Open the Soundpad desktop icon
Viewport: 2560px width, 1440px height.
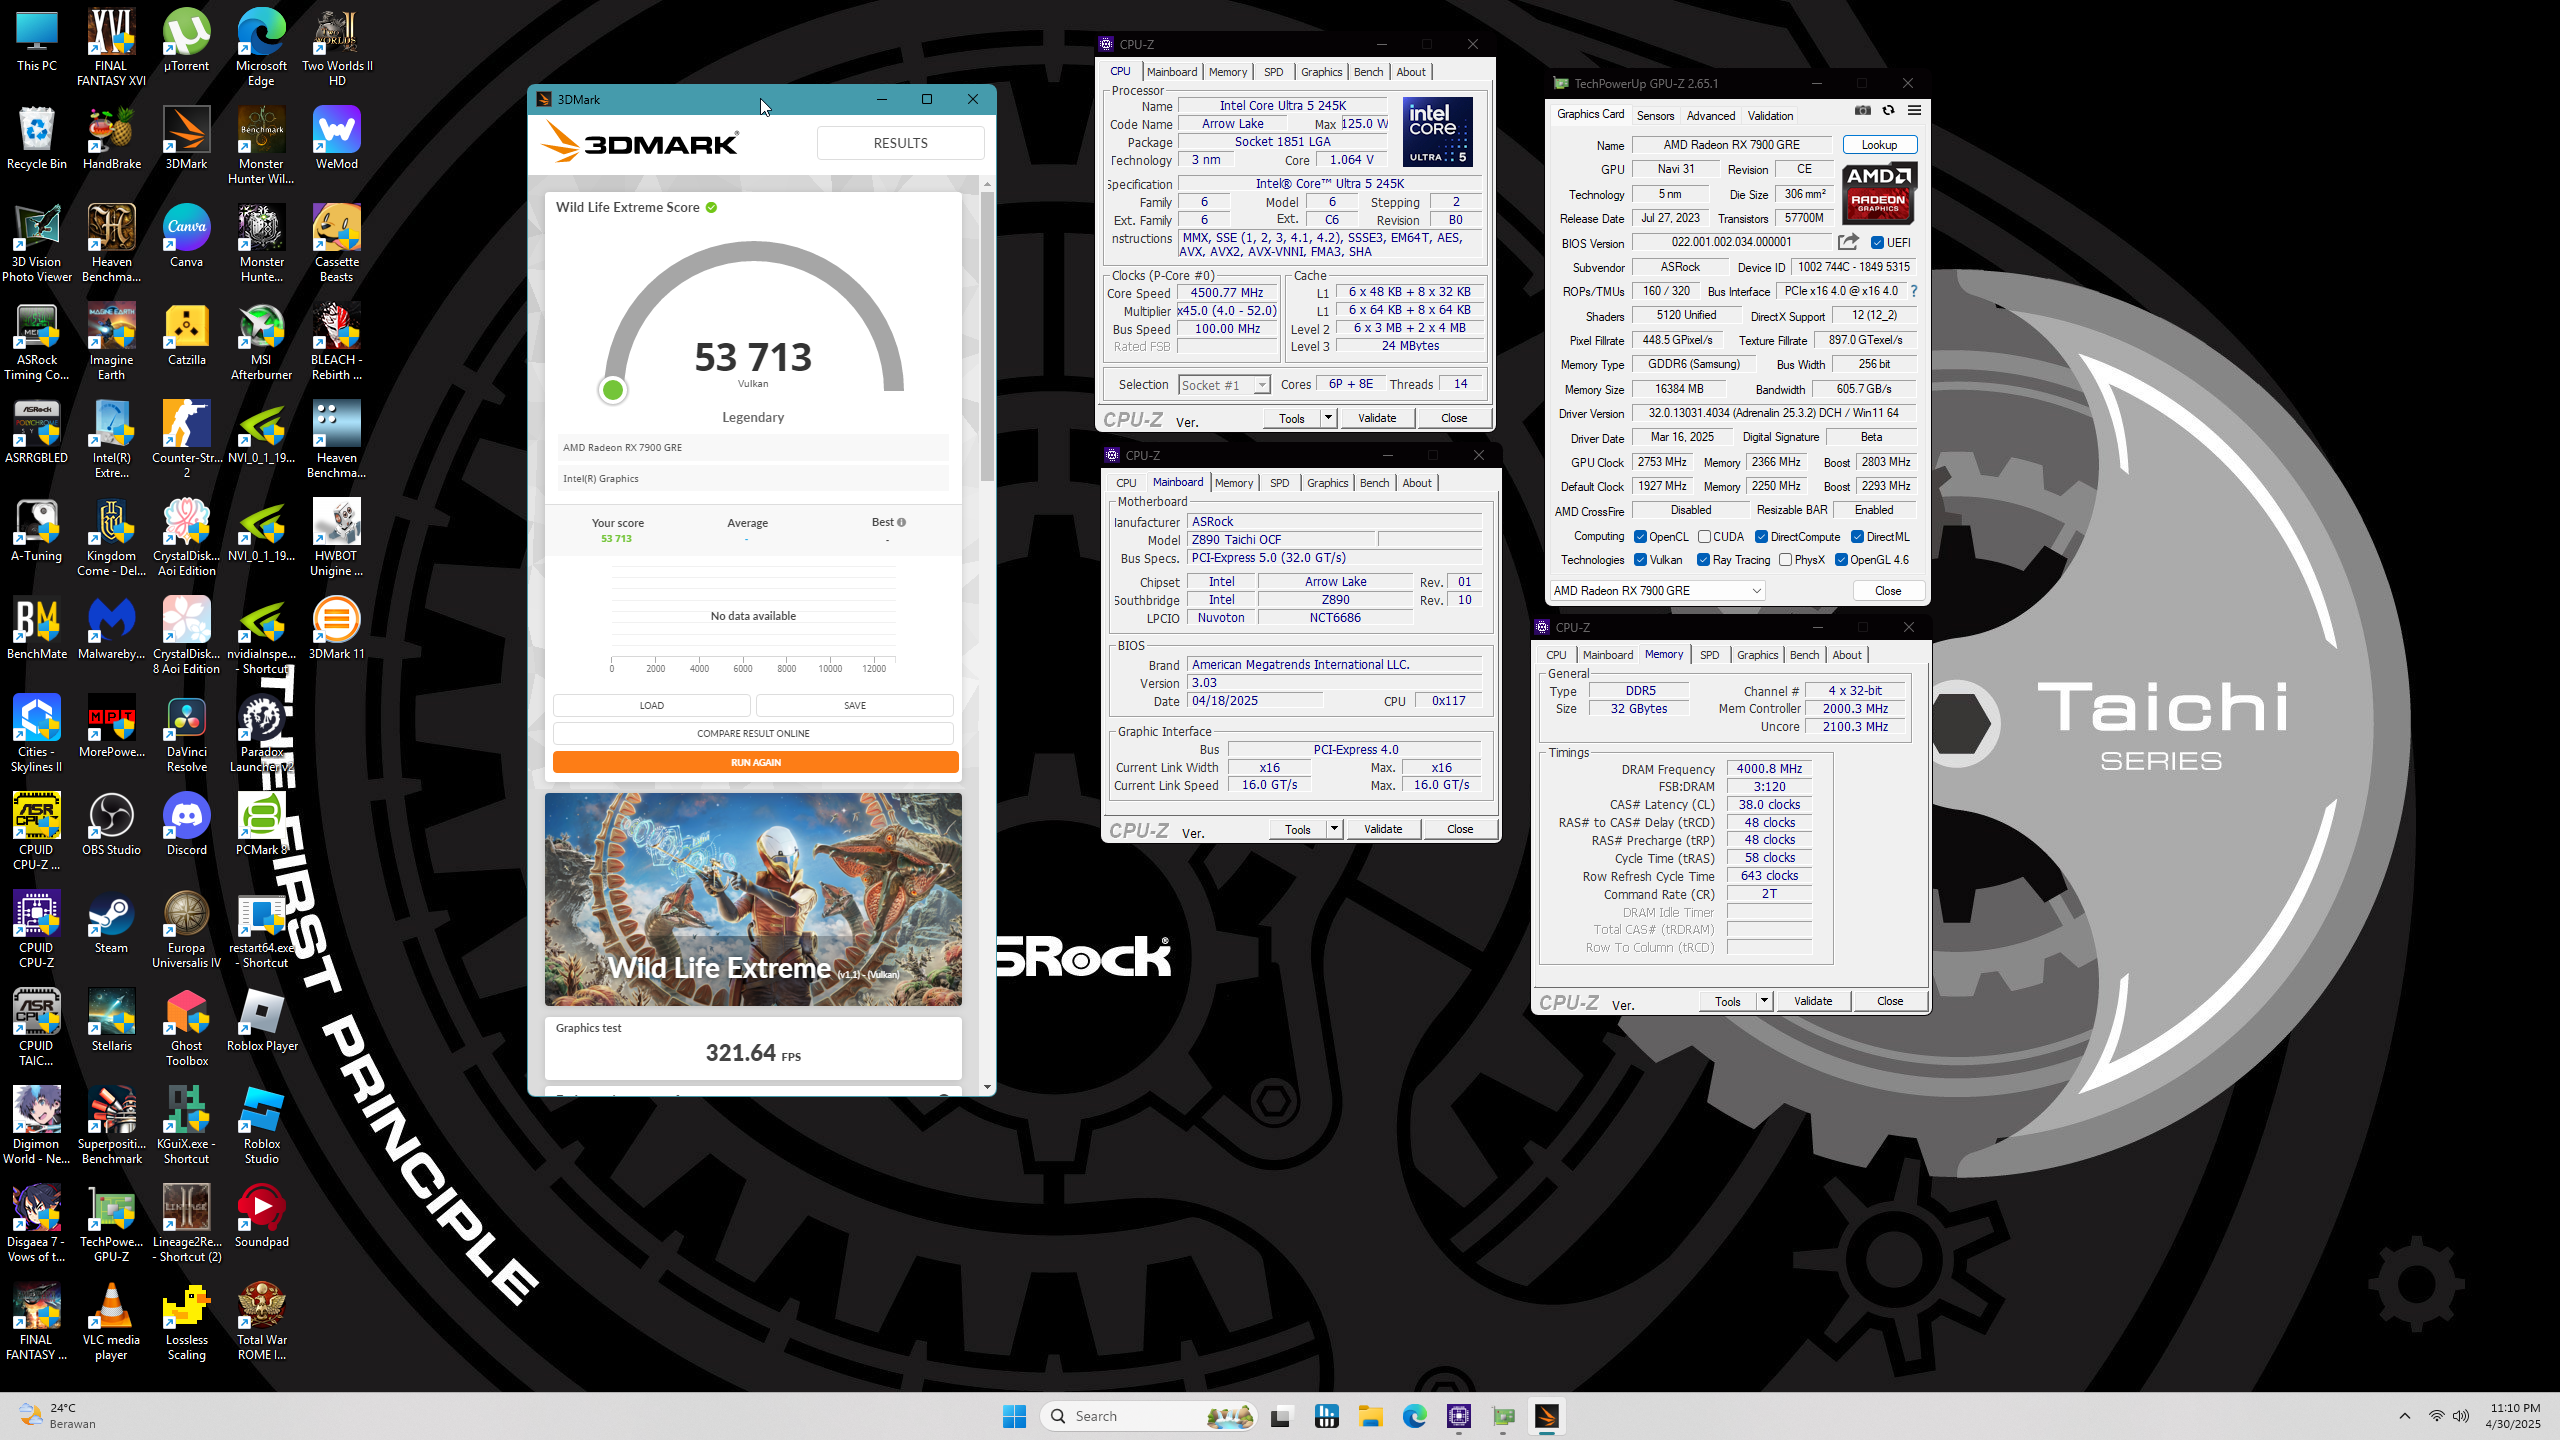261,1217
